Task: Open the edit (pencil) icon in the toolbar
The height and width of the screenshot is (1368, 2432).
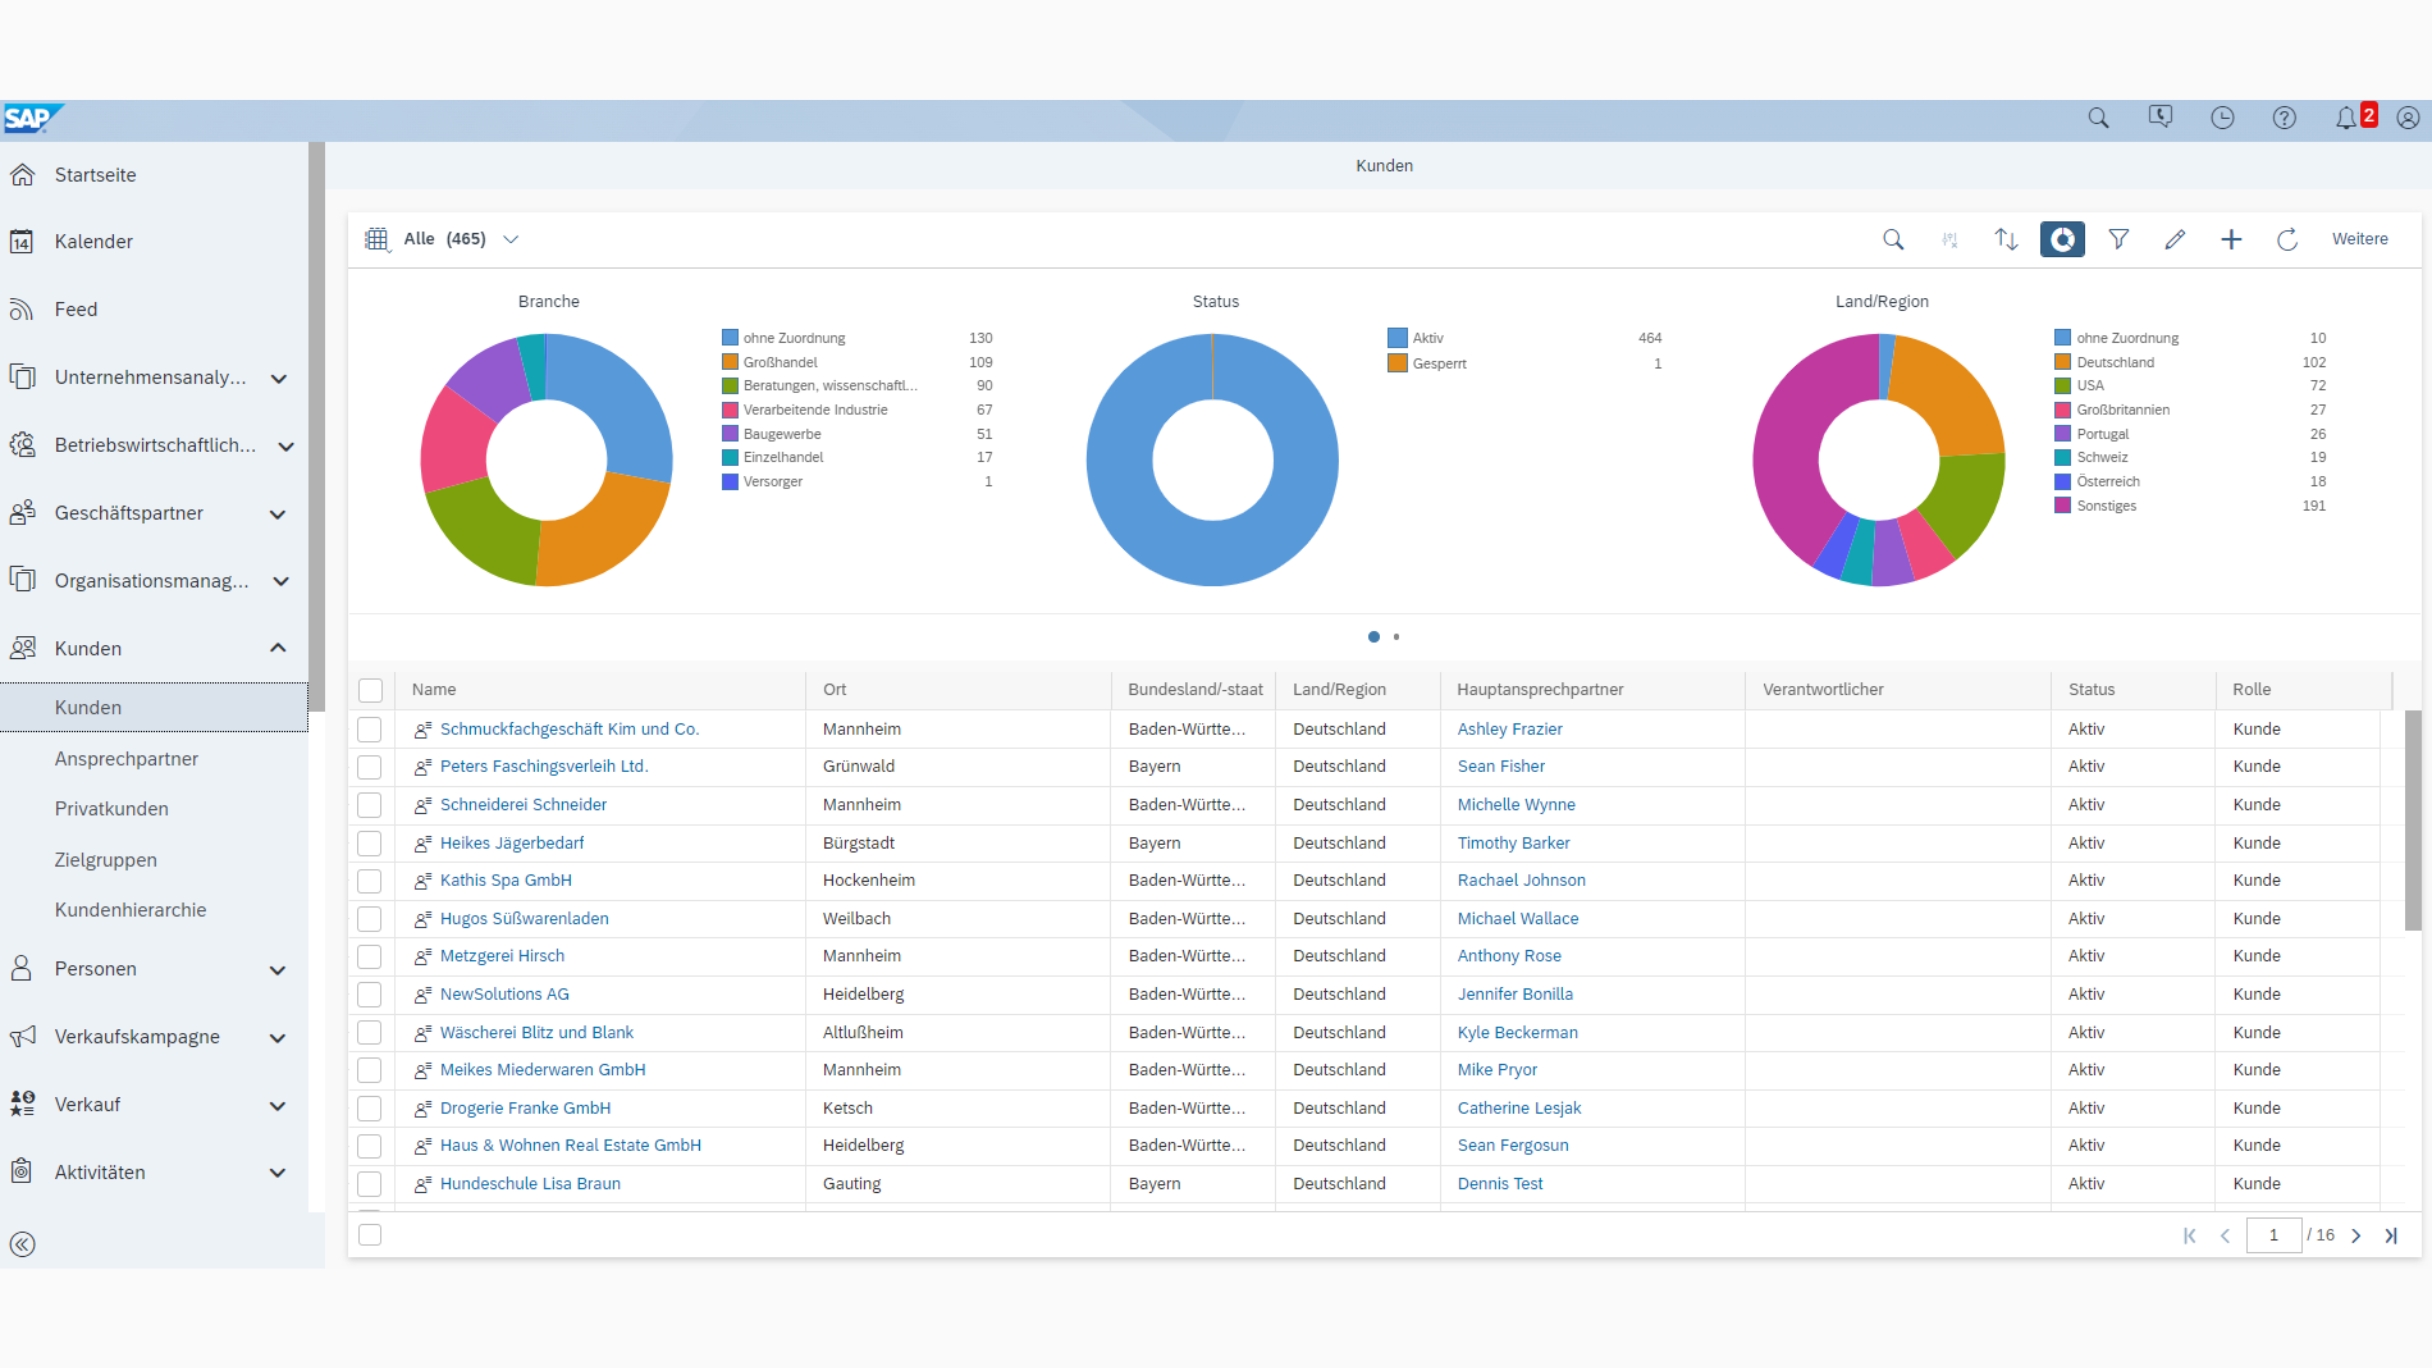Action: (x=2175, y=239)
